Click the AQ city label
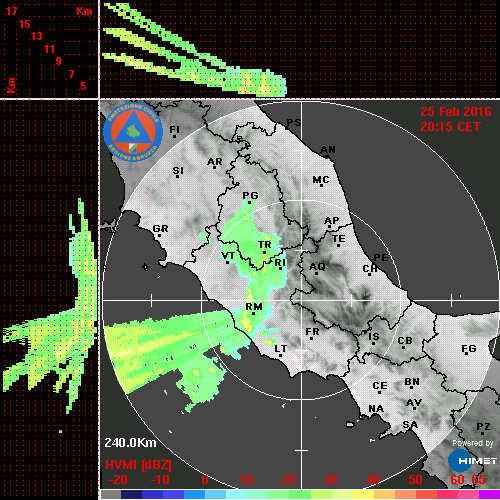 click(x=317, y=267)
